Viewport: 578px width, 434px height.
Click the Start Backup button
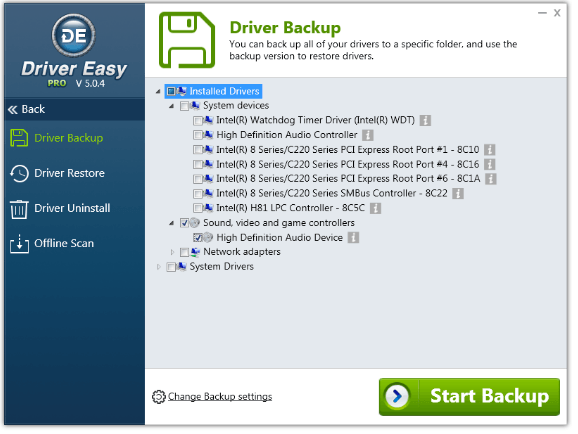click(x=469, y=397)
